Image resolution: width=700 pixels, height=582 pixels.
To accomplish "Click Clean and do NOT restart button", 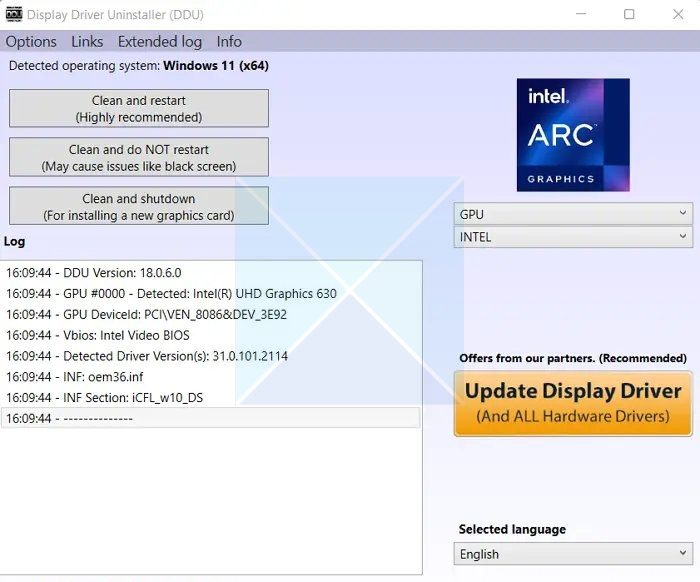I will pyautogui.click(x=139, y=157).
